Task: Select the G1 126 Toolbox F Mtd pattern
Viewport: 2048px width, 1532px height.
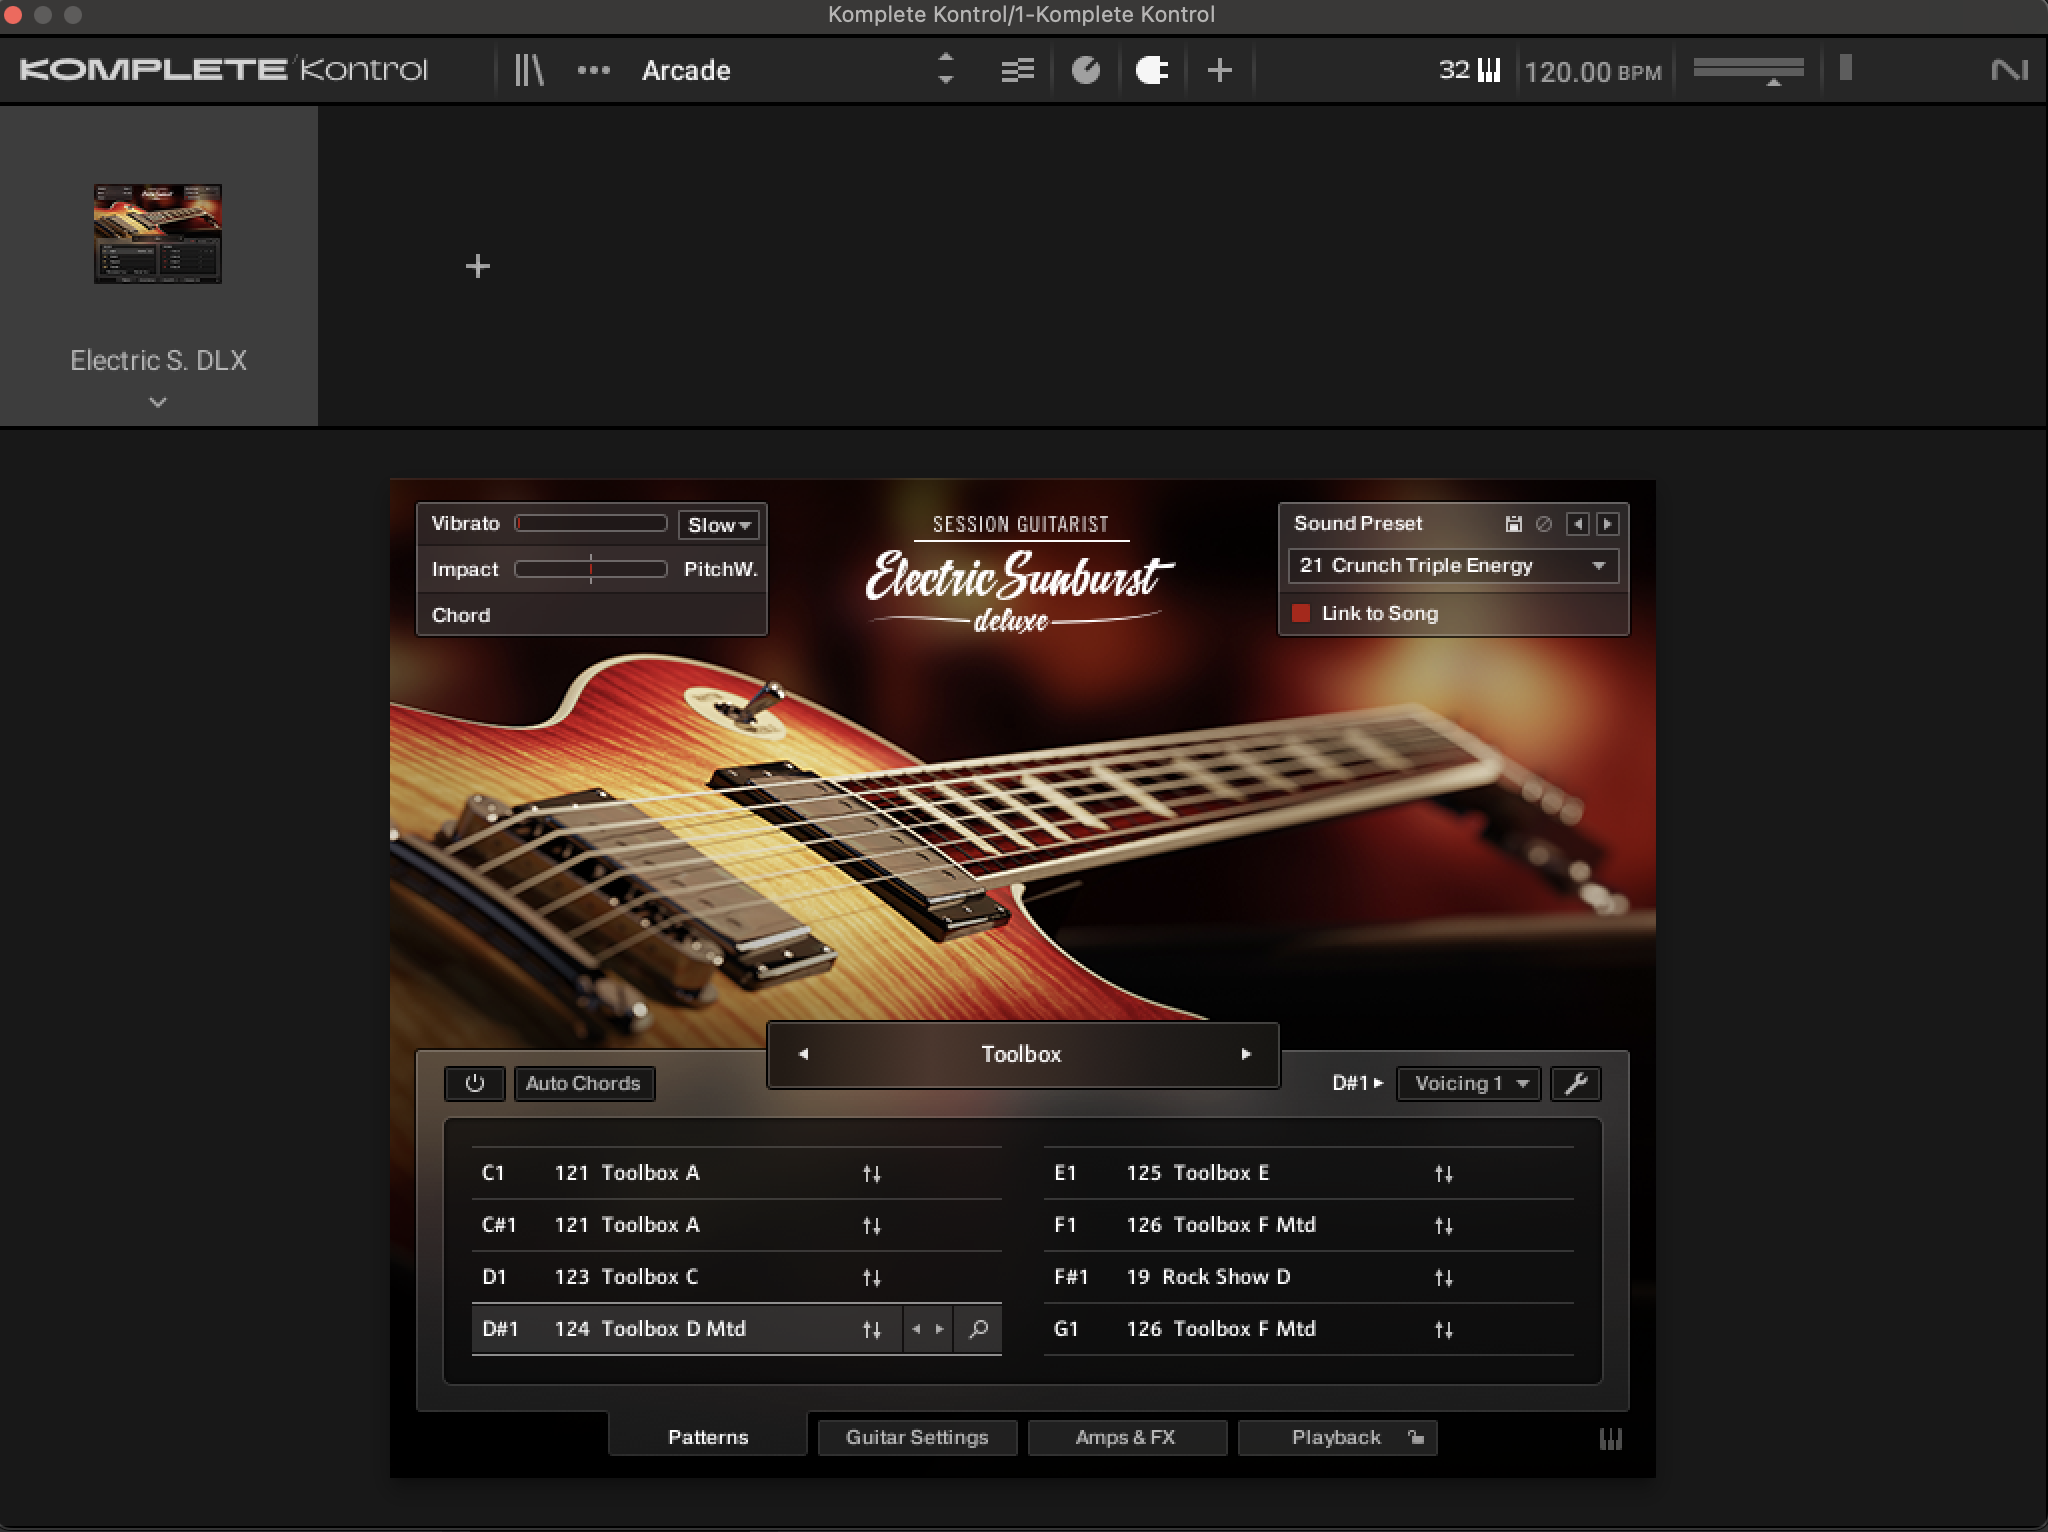Action: coord(1309,1329)
